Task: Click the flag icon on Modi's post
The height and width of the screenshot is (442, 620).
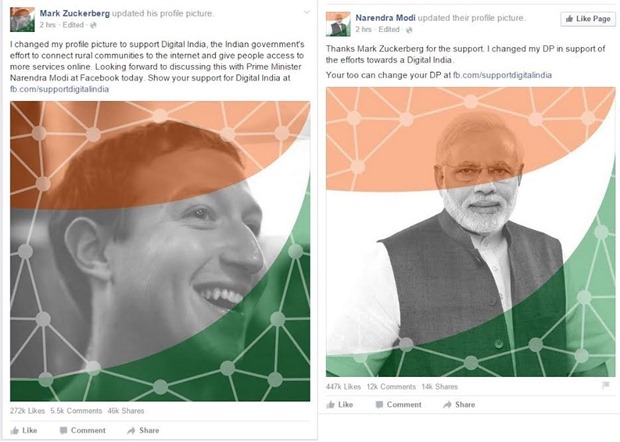Action: click(x=606, y=385)
